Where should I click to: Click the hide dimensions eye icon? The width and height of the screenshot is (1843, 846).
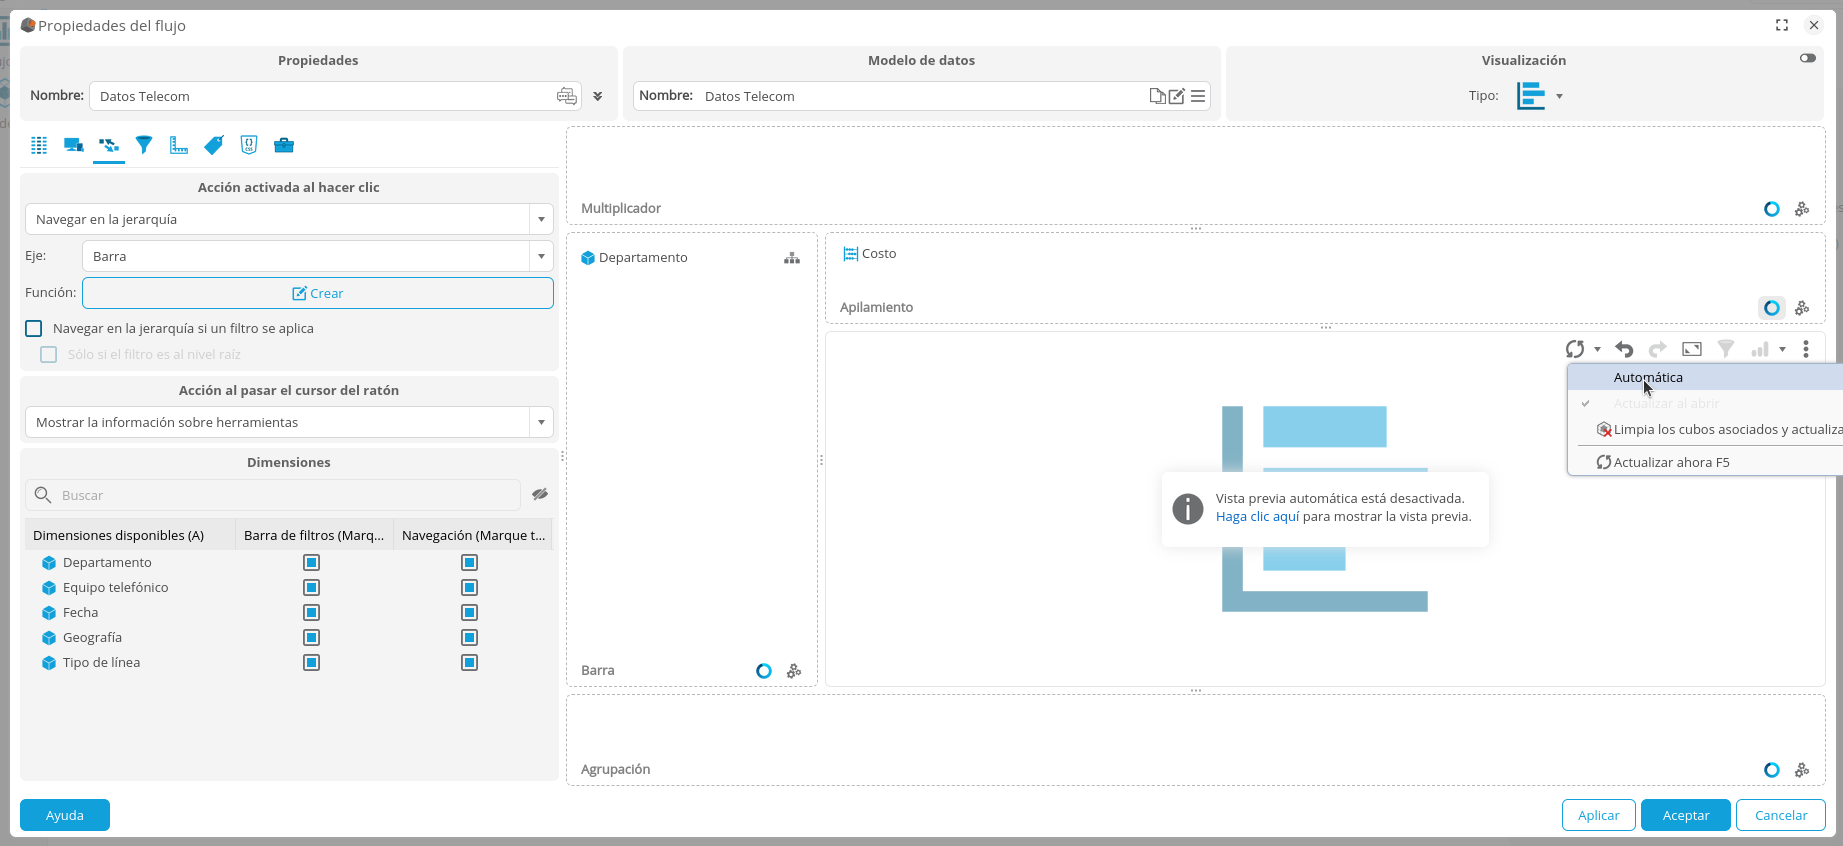(x=540, y=494)
